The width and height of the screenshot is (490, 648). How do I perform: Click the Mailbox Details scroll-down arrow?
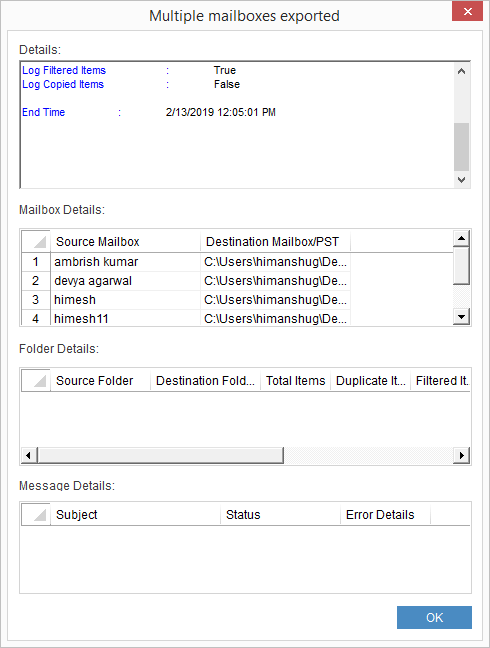[x=461, y=317]
